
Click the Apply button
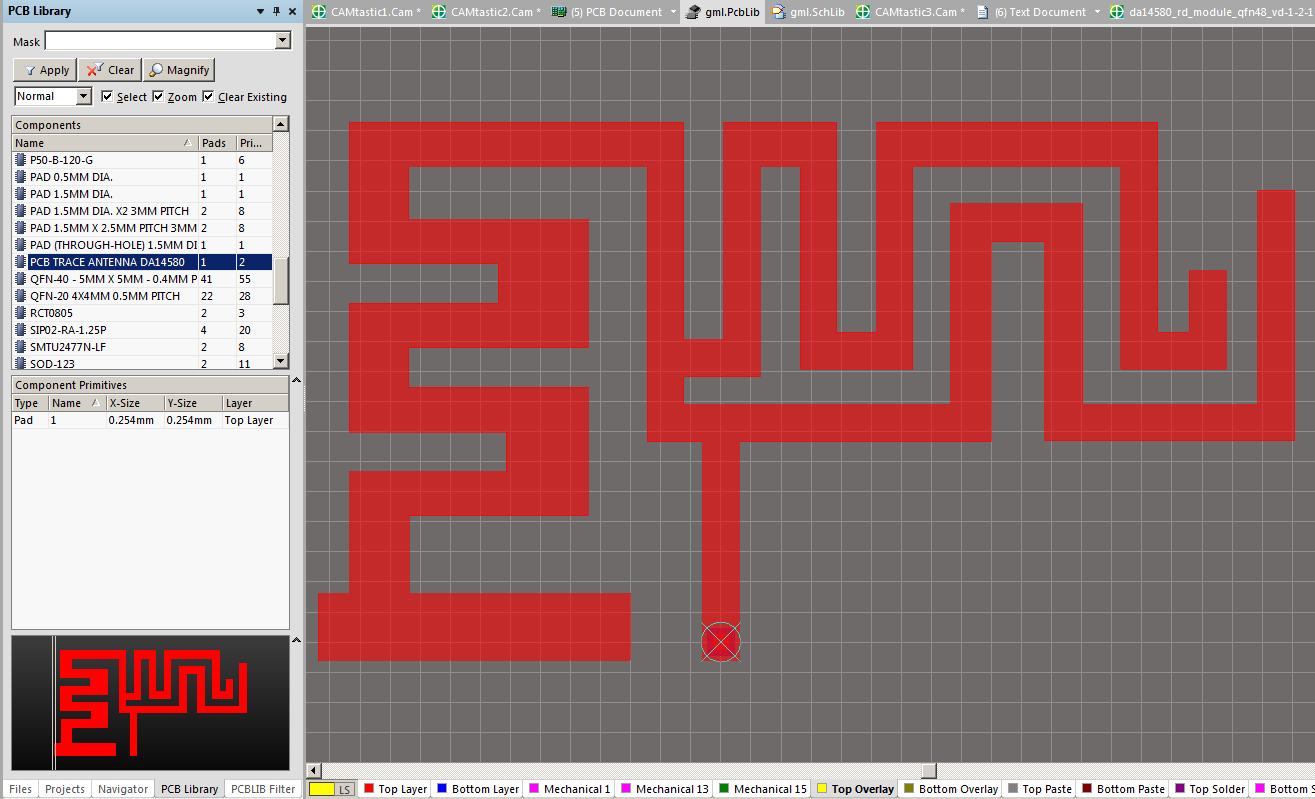point(45,70)
